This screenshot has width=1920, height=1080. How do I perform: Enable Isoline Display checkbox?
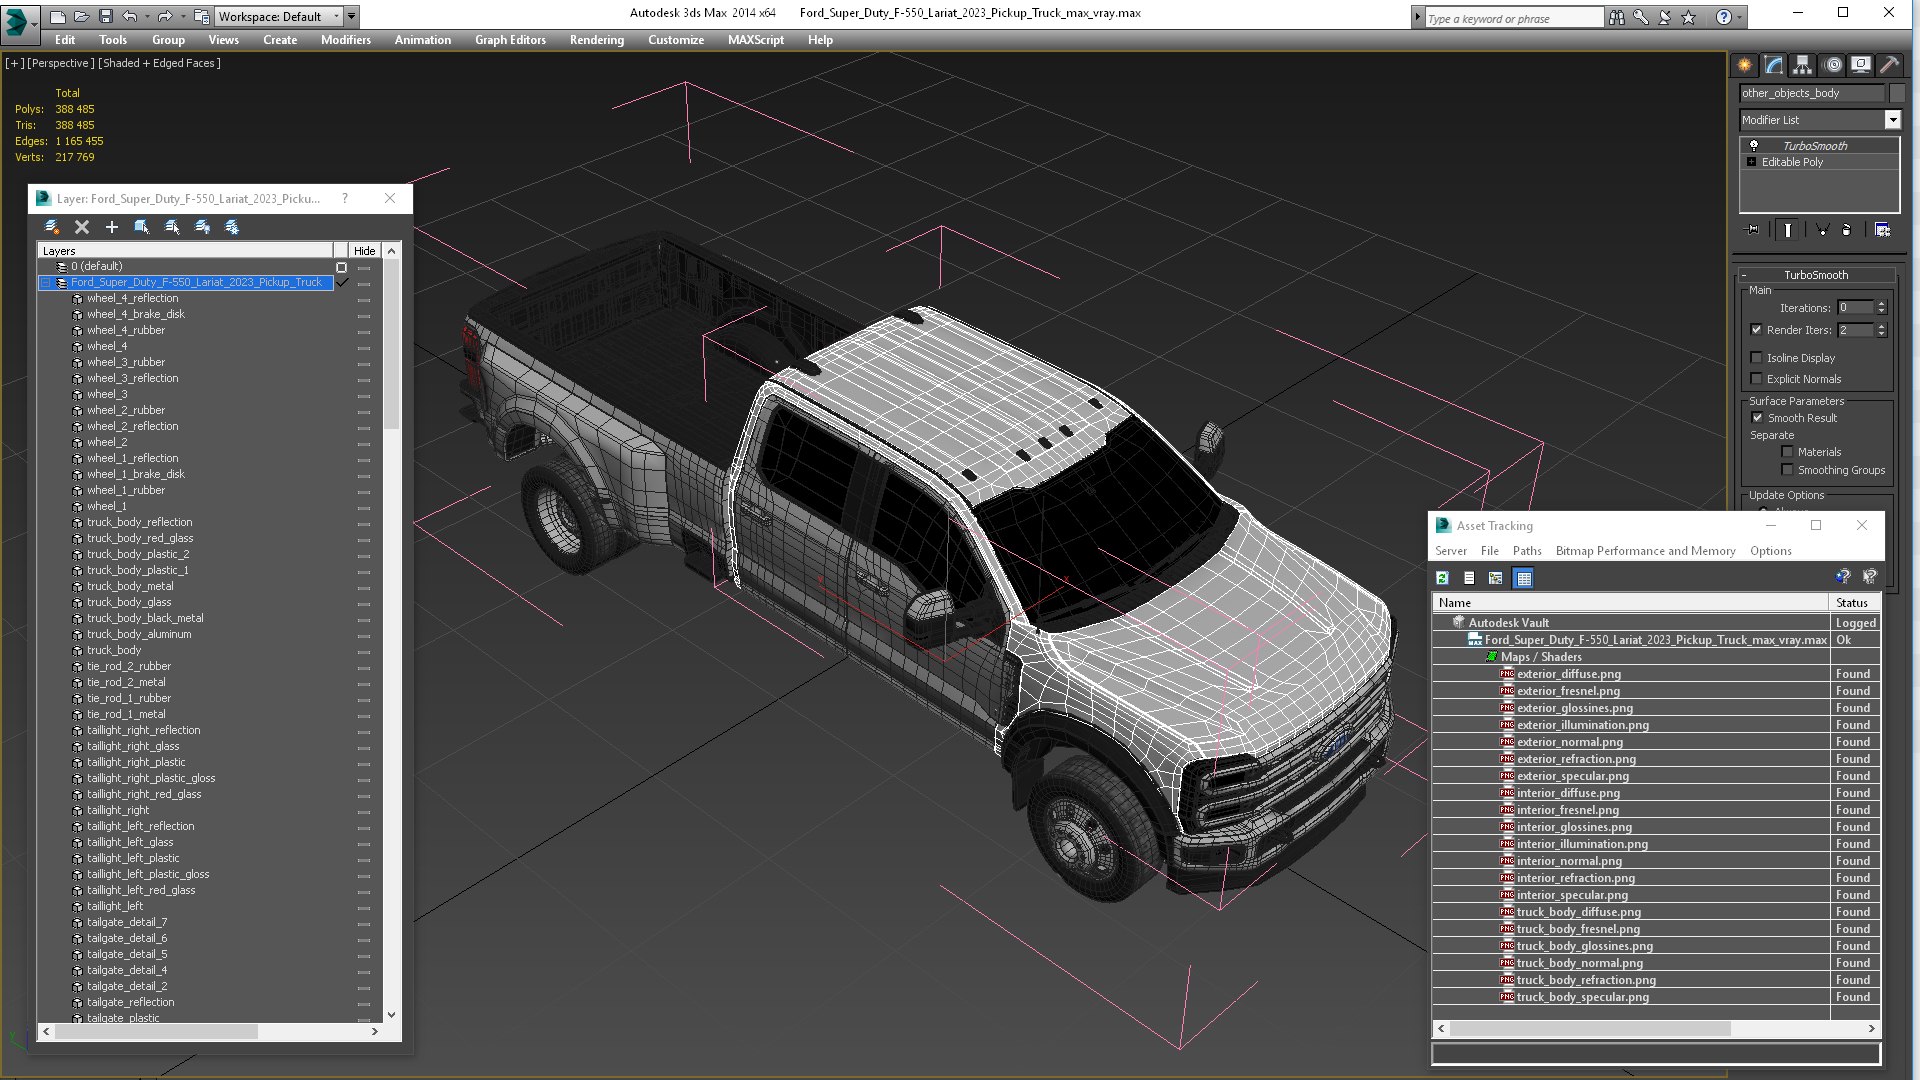click(x=1757, y=358)
